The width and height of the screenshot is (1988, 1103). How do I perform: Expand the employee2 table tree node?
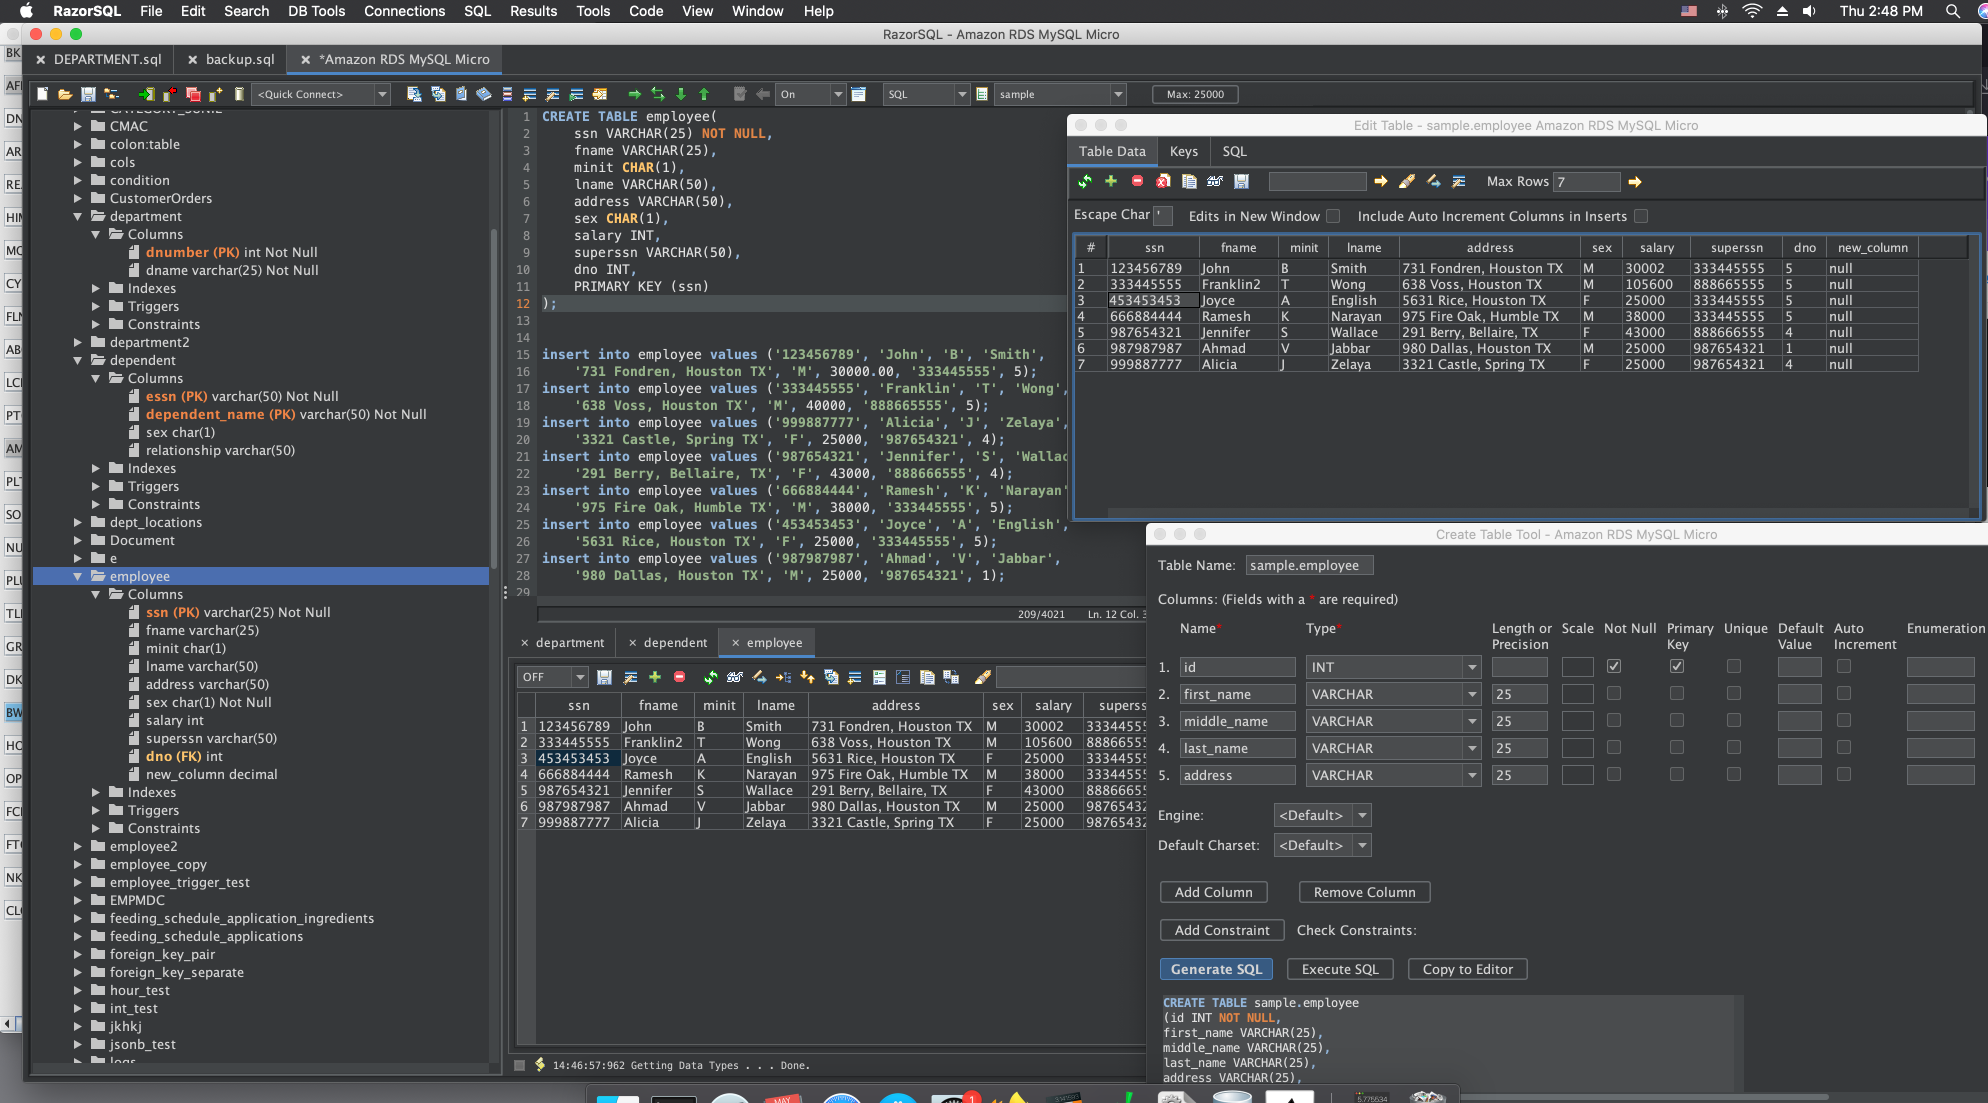(78, 846)
